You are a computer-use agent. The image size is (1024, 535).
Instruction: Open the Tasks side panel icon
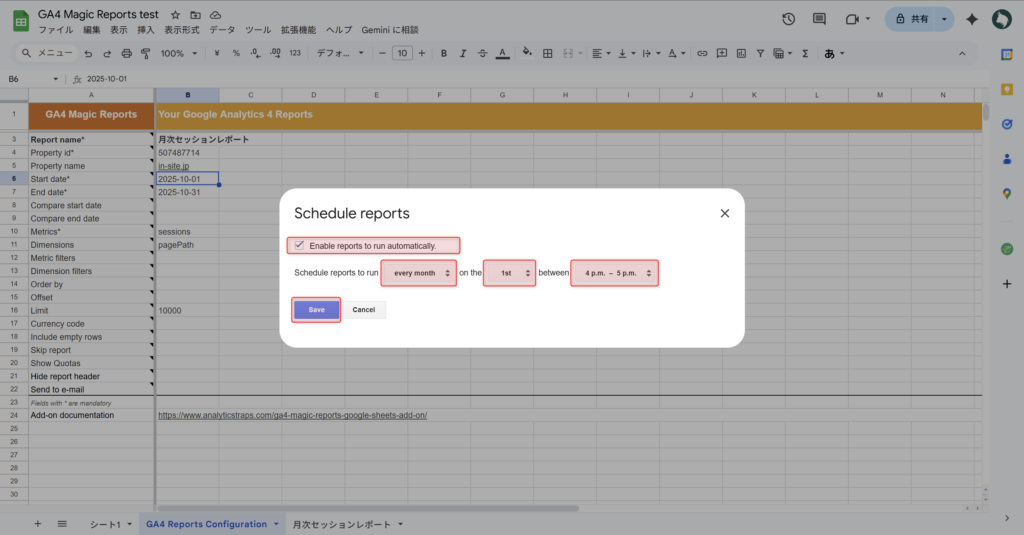pyautogui.click(x=1006, y=124)
